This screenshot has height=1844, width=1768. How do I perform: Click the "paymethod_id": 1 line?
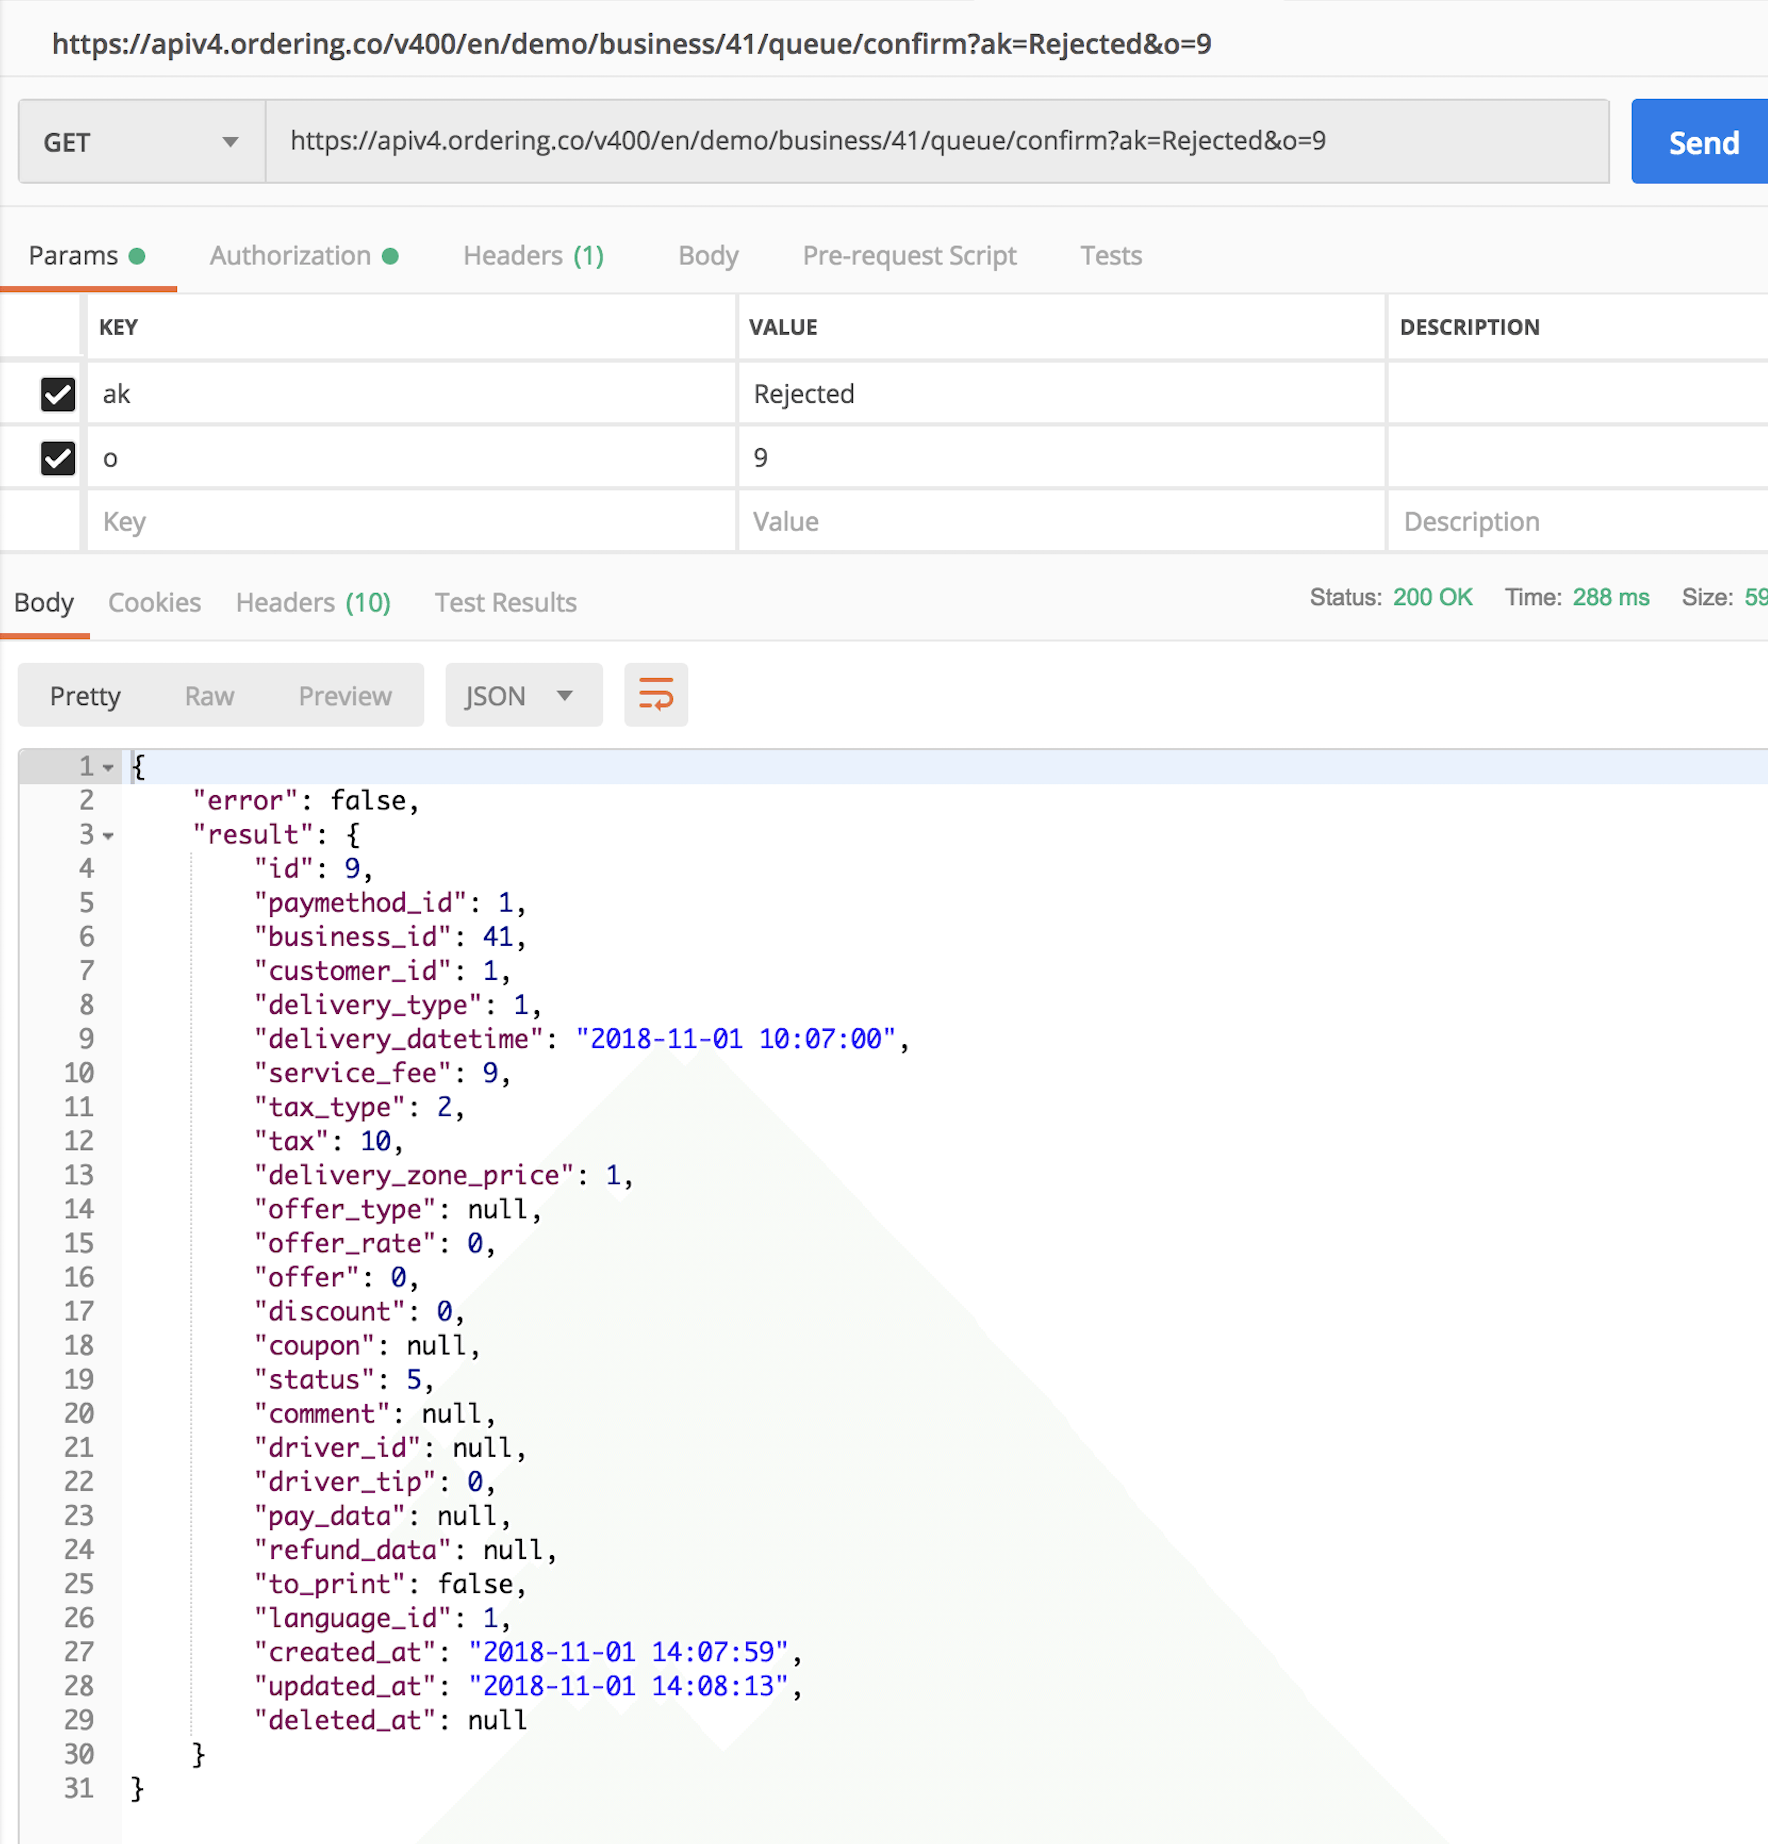coord(390,903)
